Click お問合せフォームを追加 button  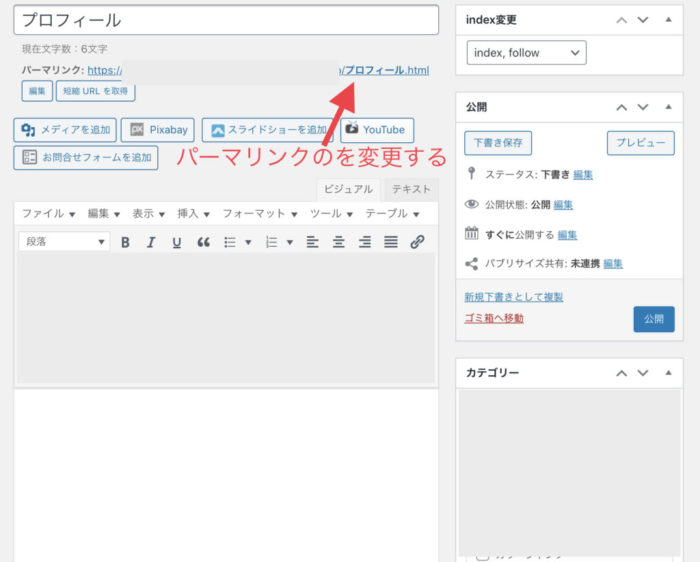86,158
